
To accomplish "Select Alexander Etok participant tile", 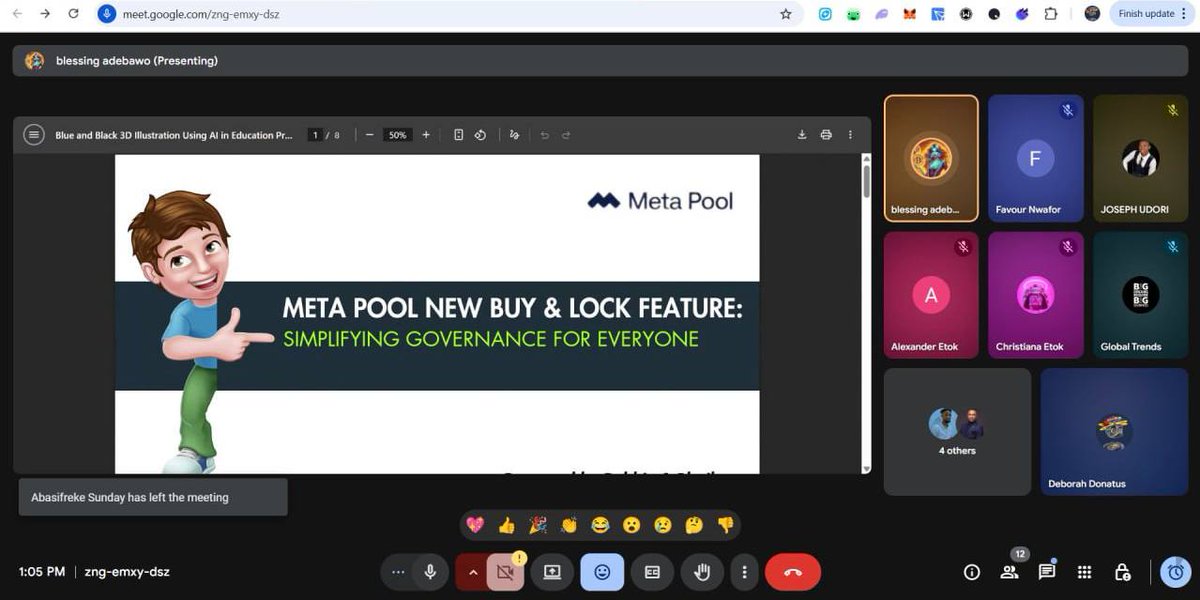I will pyautogui.click(x=932, y=295).
